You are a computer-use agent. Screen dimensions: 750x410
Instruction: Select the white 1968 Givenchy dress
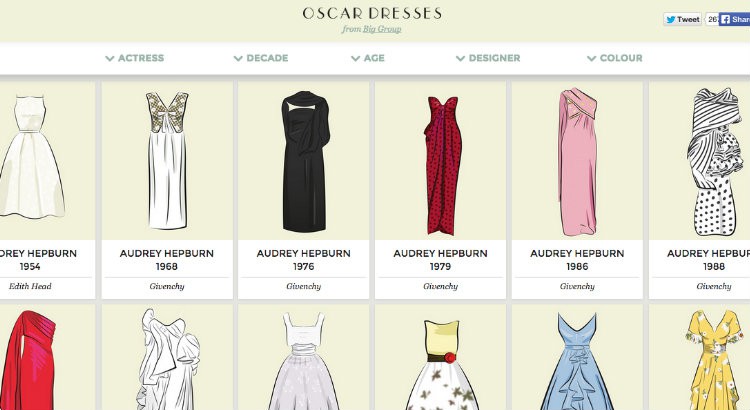(167, 160)
